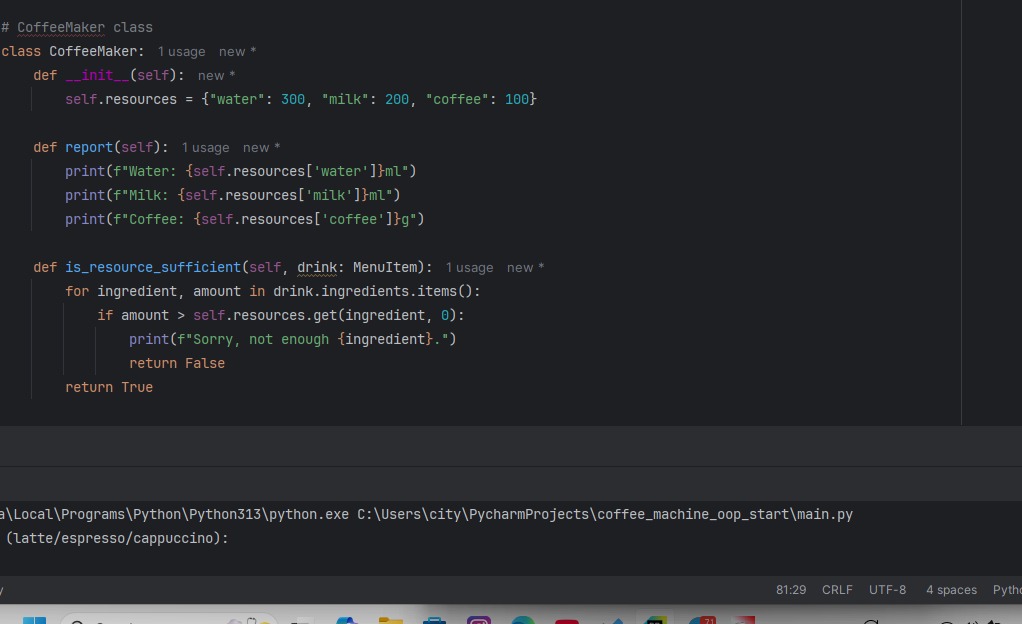The width and height of the screenshot is (1022, 624).
Task: Click the 'if amount >' condition line
Action: (x=281, y=316)
